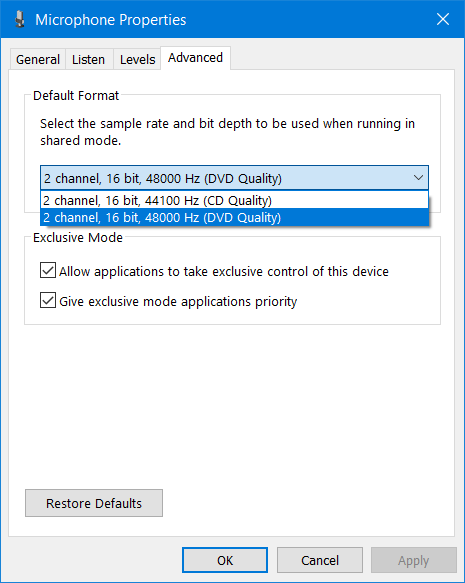
Task: Switch to the General tab
Action: pyautogui.click(x=38, y=59)
